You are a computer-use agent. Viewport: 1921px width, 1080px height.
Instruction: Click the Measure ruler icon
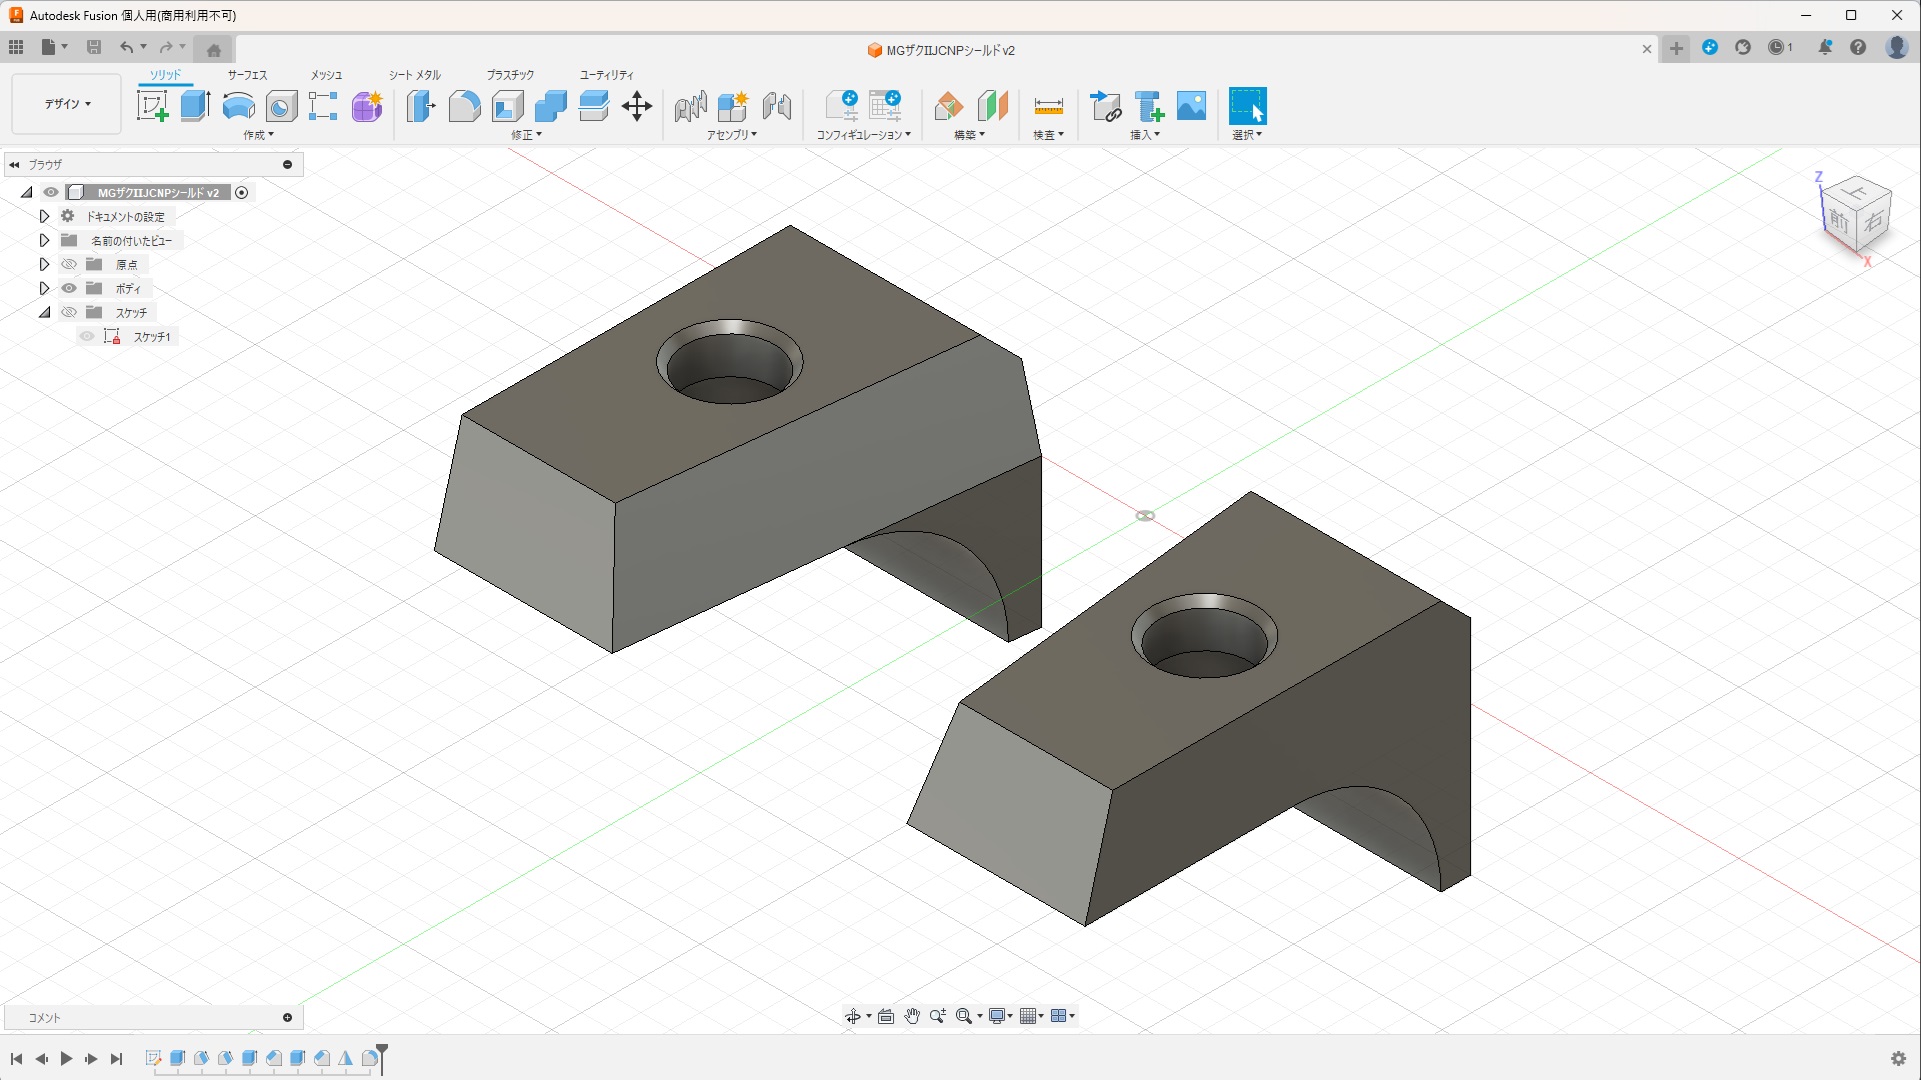tap(1048, 106)
